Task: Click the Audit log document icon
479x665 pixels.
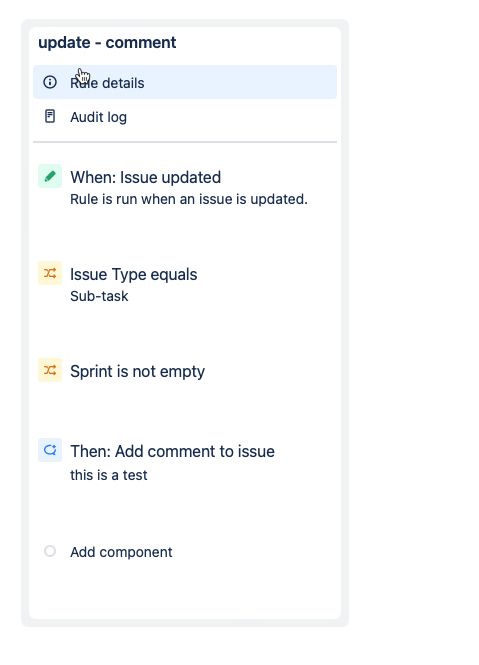Action: pyautogui.click(x=50, y=116)
